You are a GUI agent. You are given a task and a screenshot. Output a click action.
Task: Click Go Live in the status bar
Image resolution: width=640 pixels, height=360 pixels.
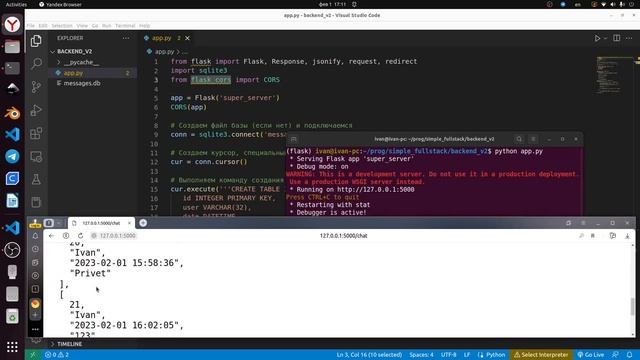(591, 355)
